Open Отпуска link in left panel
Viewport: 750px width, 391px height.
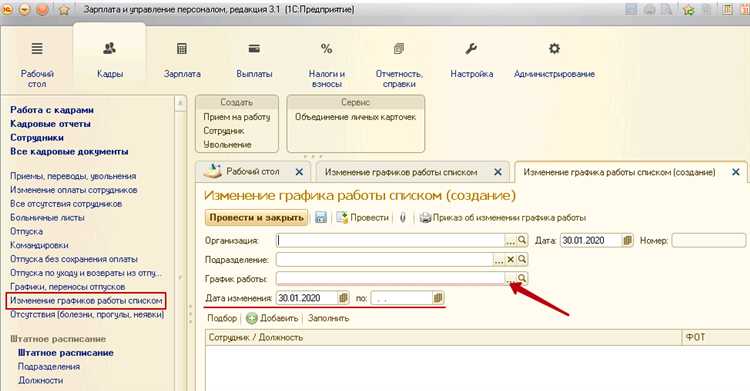[26, 232]
